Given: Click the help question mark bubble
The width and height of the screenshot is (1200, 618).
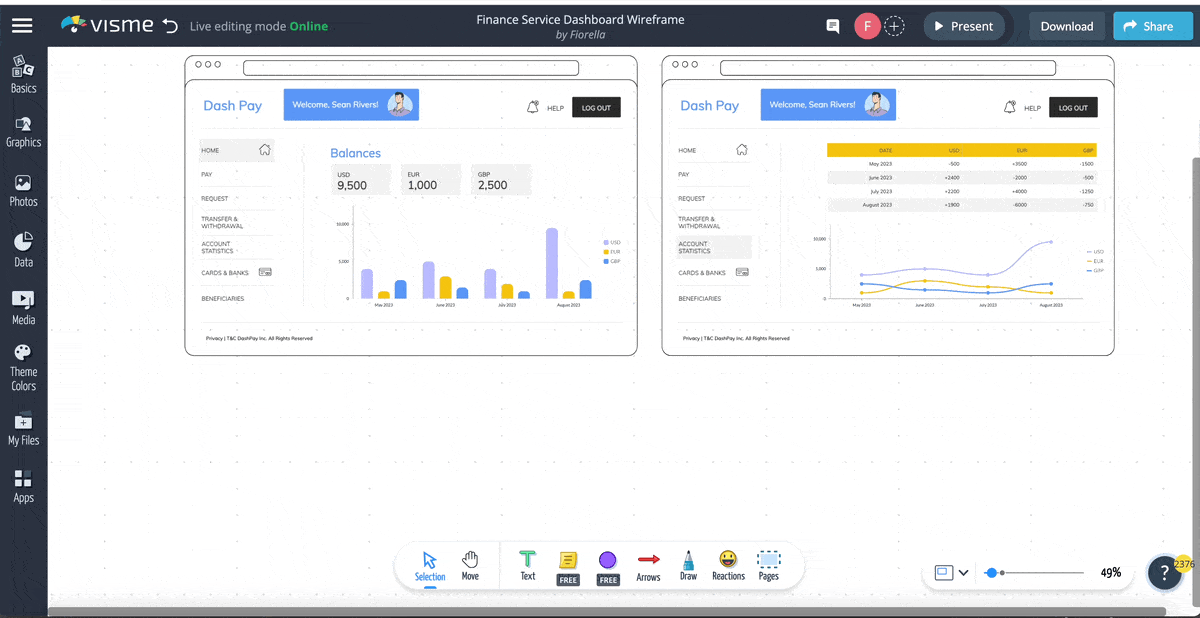Looking at the screenshot, I should click(x=1164, y=573).
